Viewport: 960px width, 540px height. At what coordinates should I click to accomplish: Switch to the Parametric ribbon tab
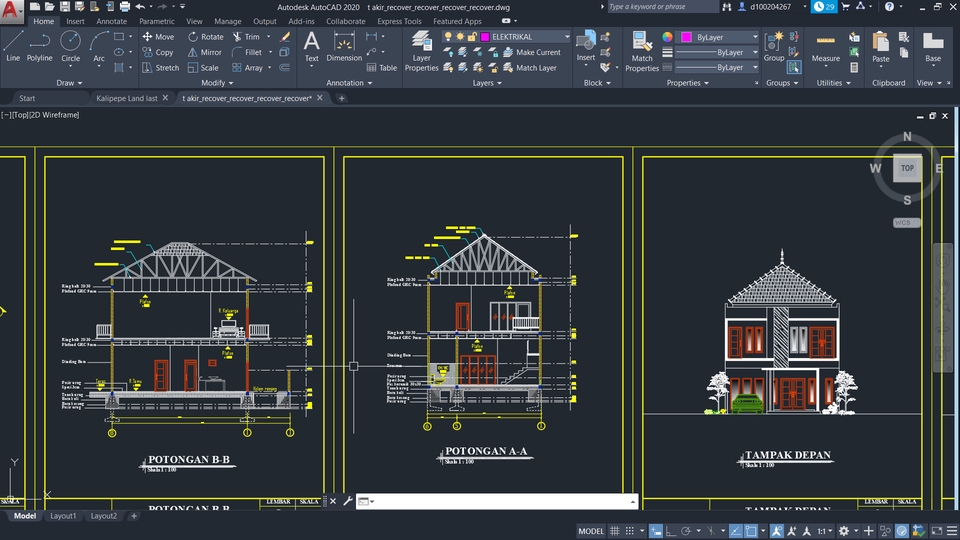pos(156,21)
